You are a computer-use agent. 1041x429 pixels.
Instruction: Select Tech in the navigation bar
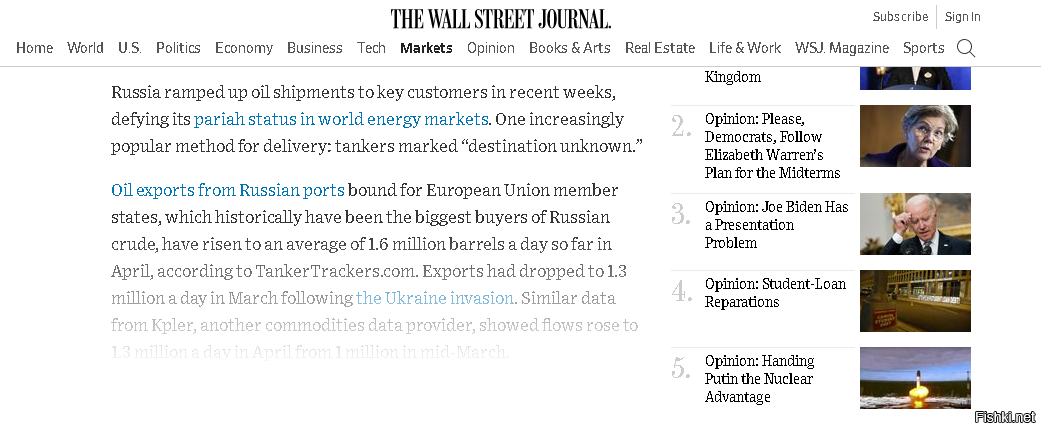[x=371, y=48]
